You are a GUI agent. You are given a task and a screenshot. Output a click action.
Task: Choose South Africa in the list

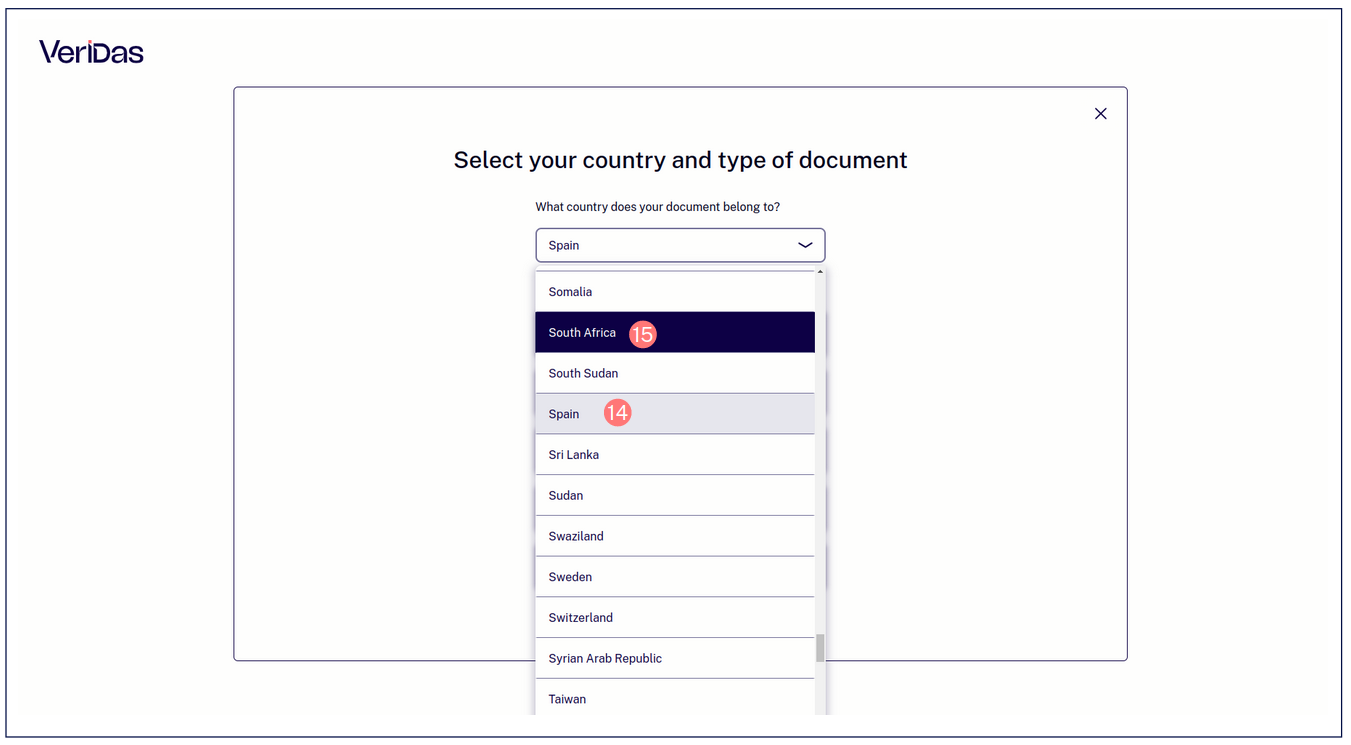[x=675, y=332]
